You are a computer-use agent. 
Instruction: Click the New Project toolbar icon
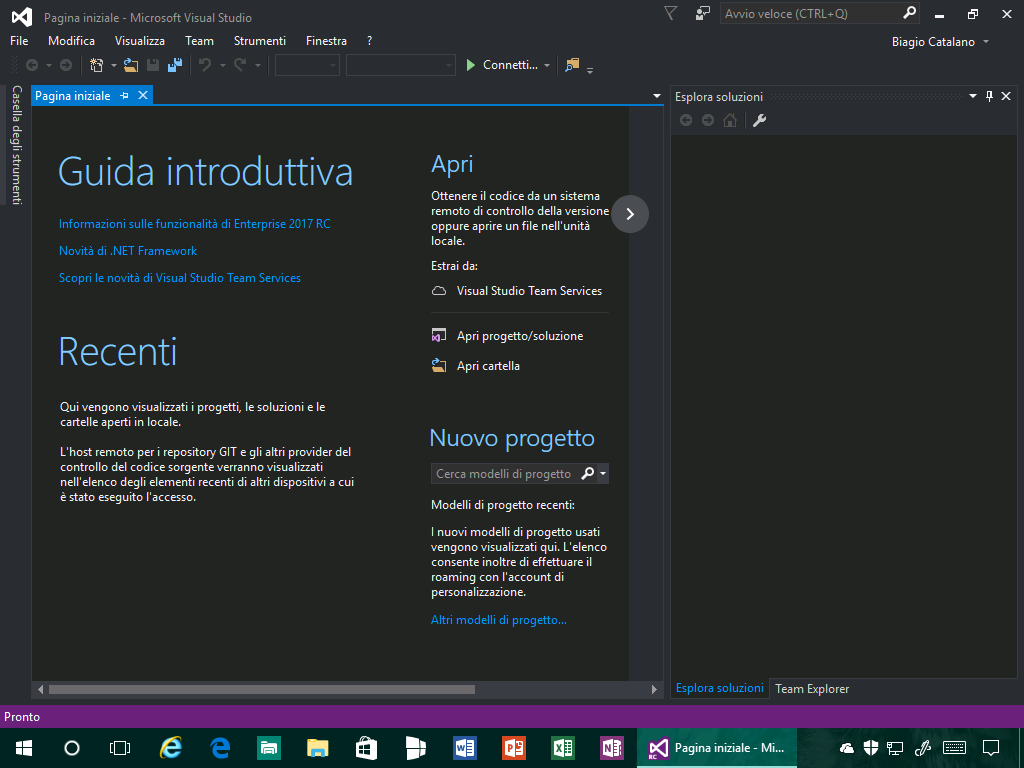[97, 65]
